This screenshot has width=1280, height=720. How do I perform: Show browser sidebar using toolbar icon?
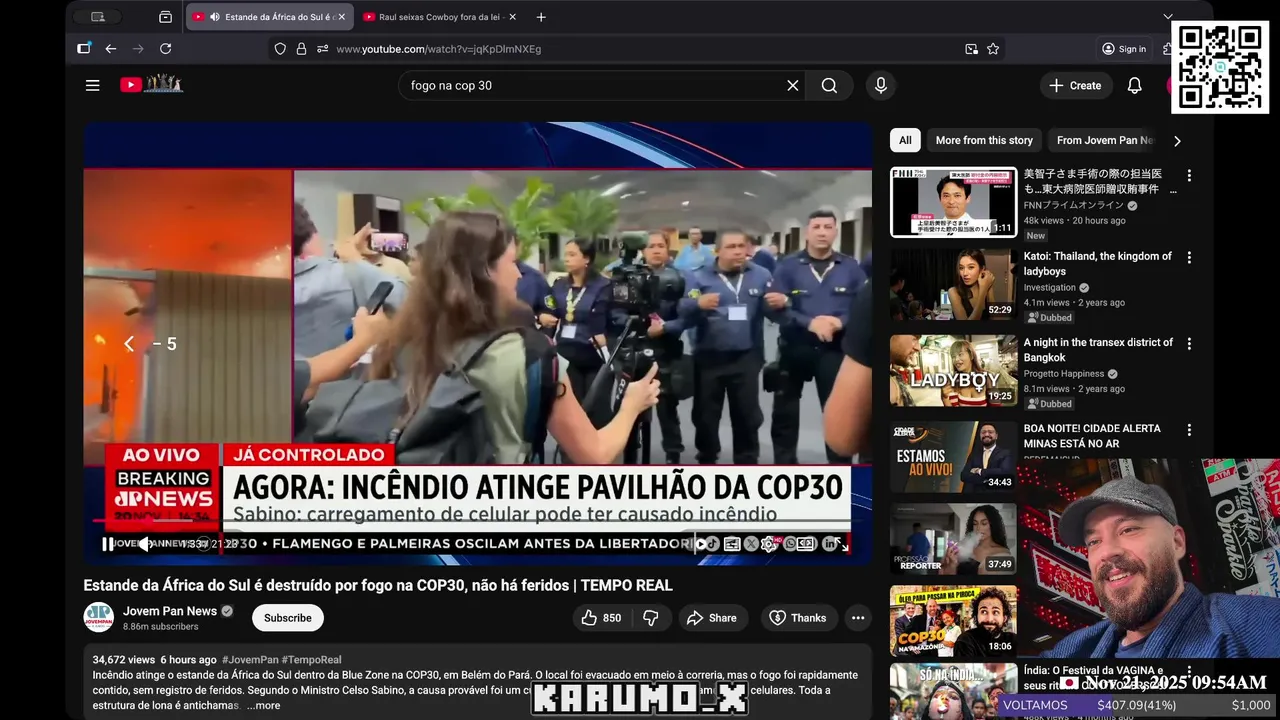tap(84, 48)
